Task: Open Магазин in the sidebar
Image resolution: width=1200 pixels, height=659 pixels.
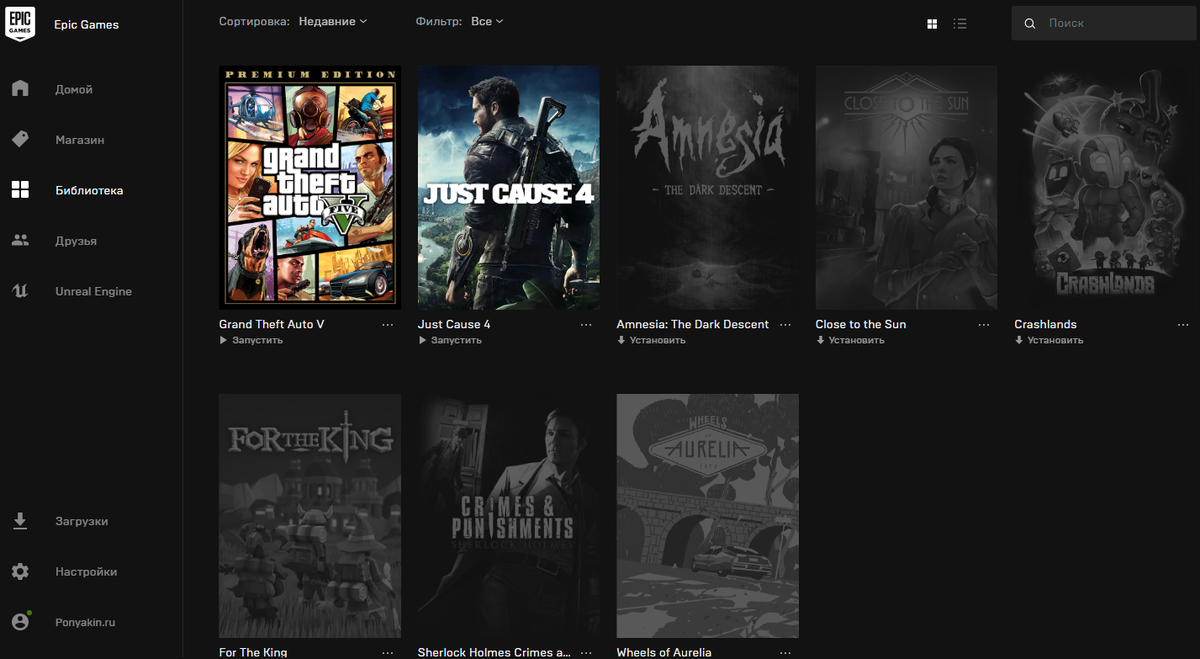Action: [x=80, y=140]
